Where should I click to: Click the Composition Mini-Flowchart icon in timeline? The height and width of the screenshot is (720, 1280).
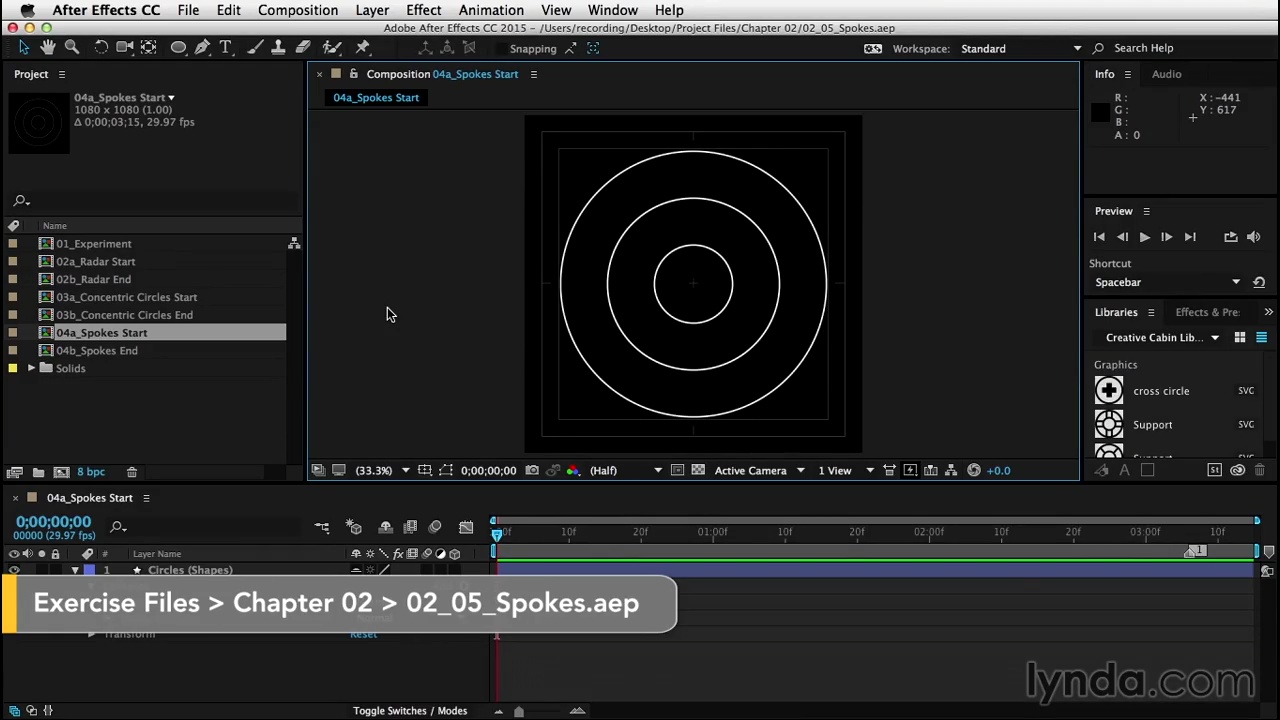click(x=322, y=527)
